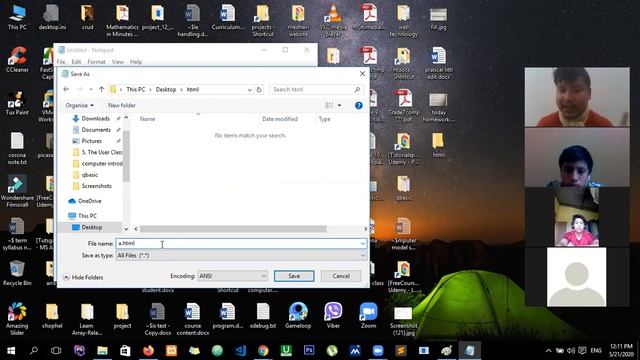
Task: Select Desktop in the navigation tree
Action: point(91,227)
